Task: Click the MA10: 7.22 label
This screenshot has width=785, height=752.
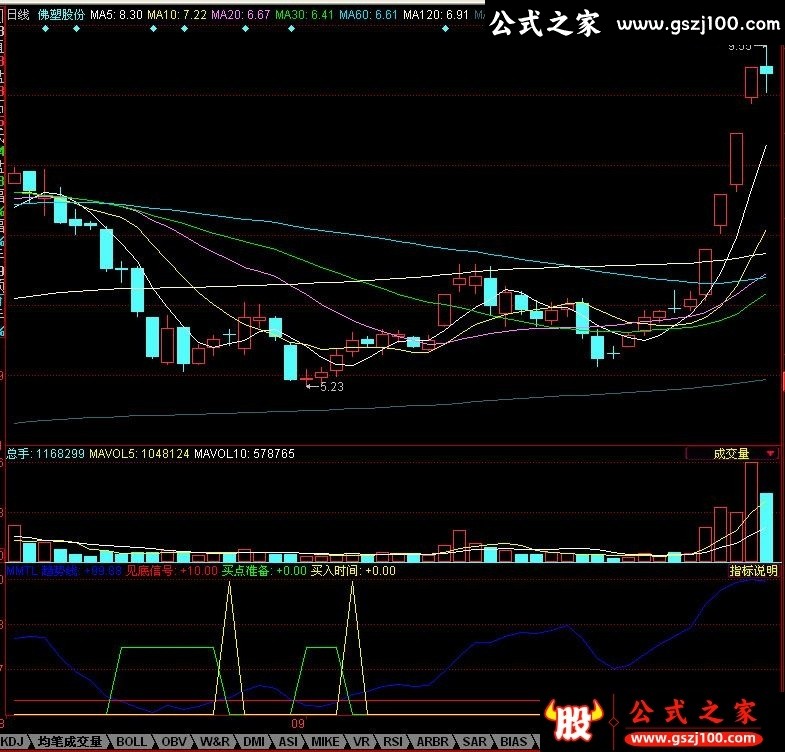Action: coord(177,15)
